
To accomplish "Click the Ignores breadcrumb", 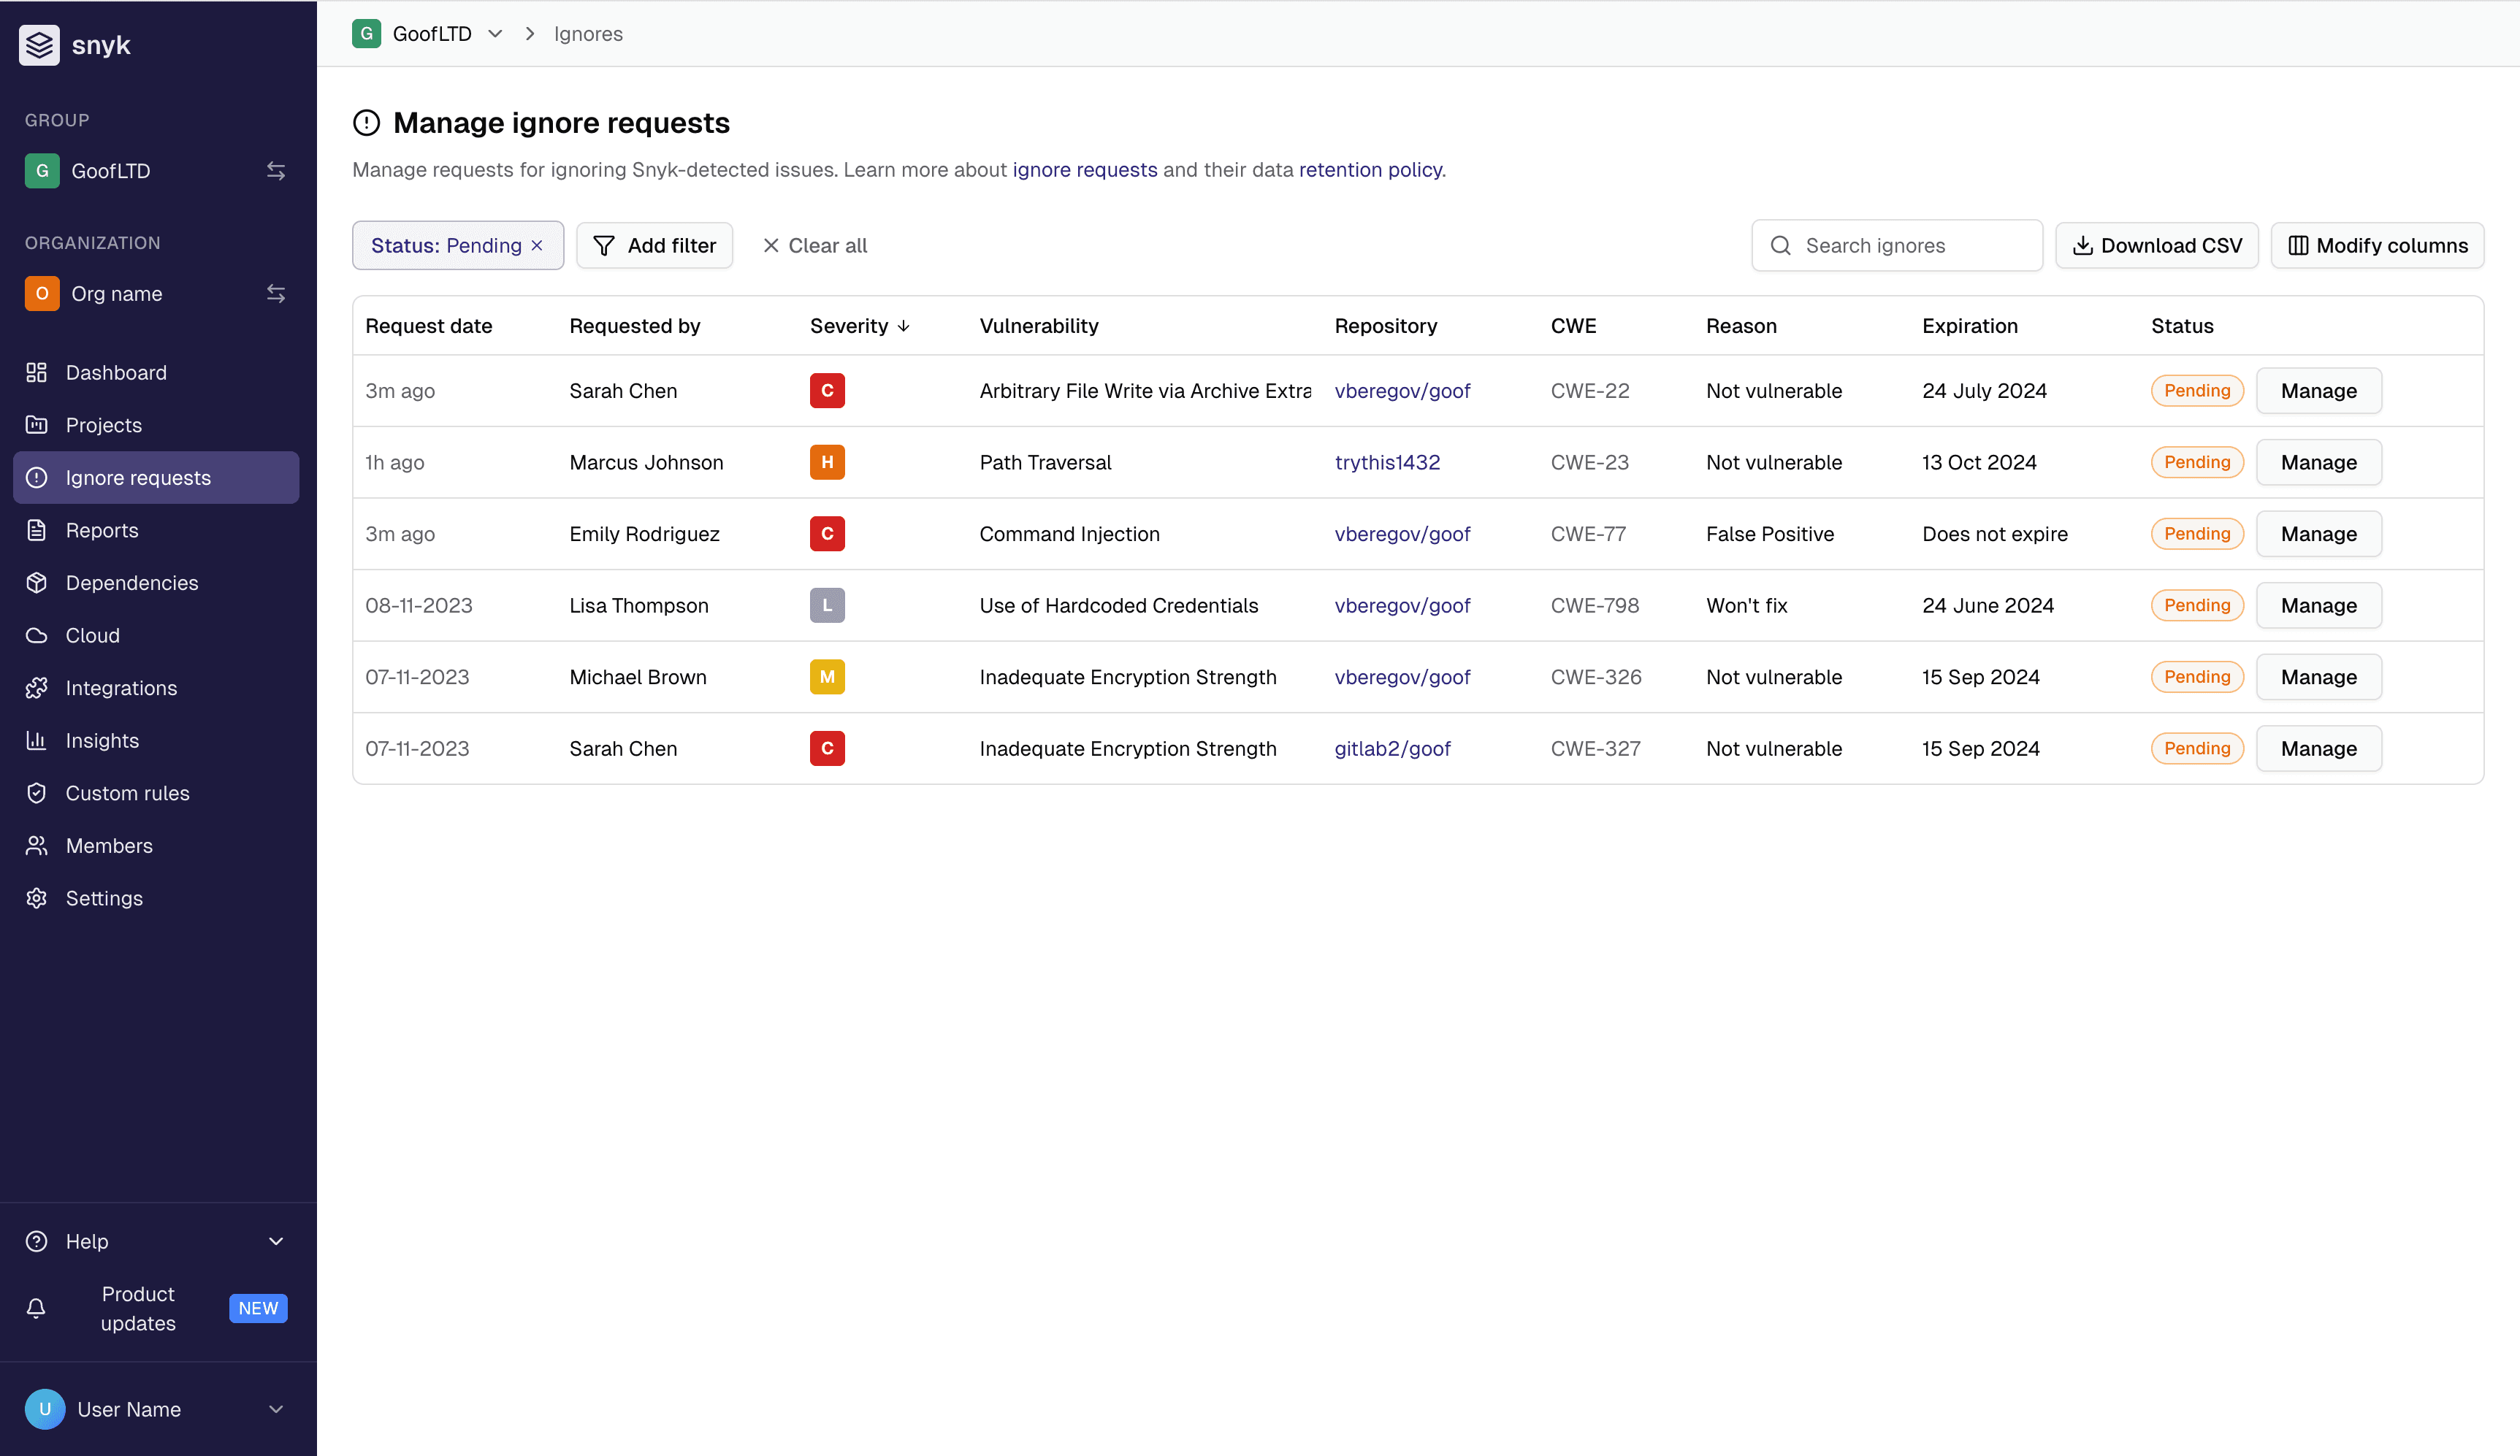I will pyautogui.click(x=588, y=34).
